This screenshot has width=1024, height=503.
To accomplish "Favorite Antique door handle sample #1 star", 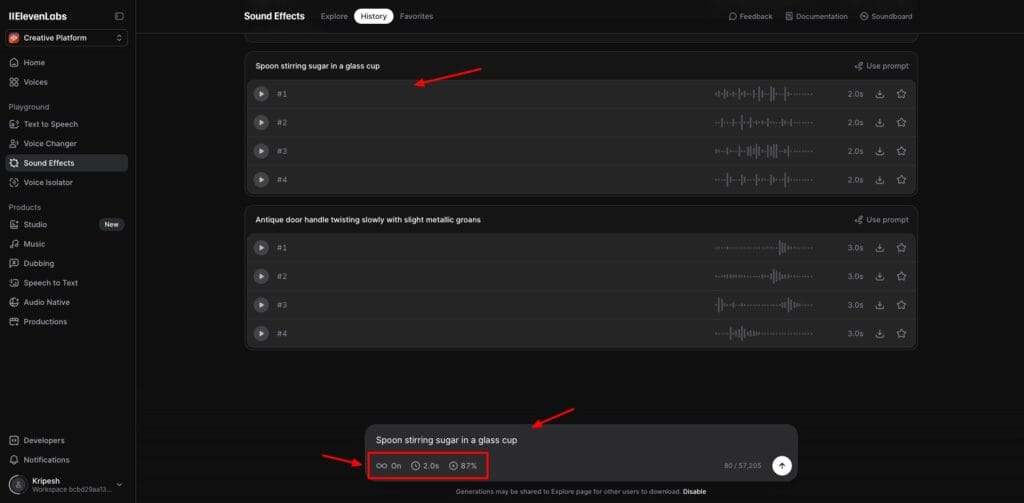I will click(901, 248).
